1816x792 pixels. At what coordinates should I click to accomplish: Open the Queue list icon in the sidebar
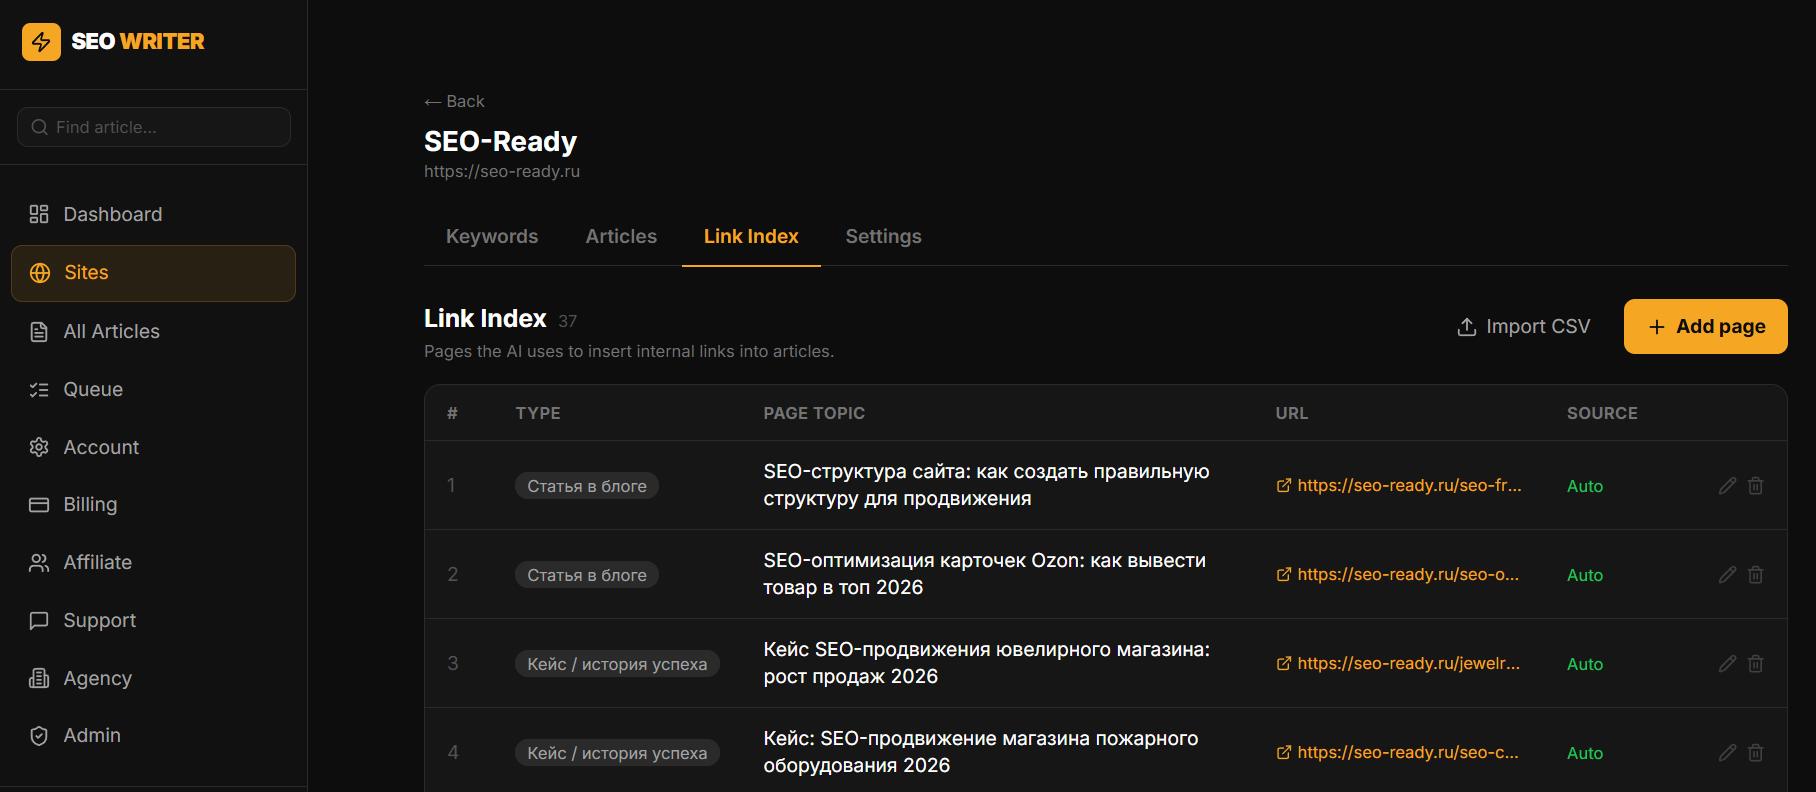pyautogui.click(x=39, y=390)
